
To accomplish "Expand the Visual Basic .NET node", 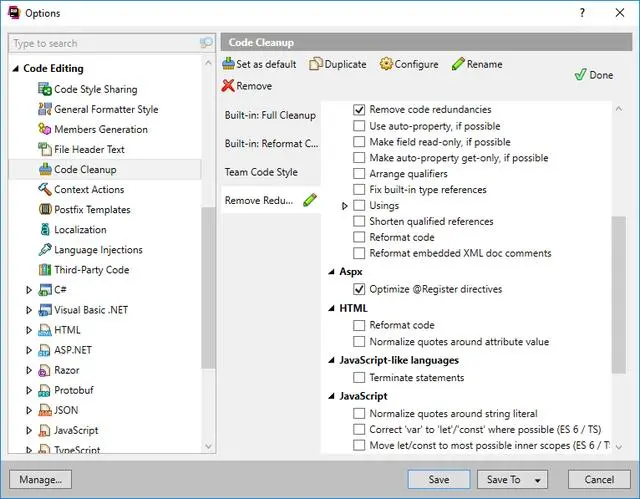I will point(29,310).
